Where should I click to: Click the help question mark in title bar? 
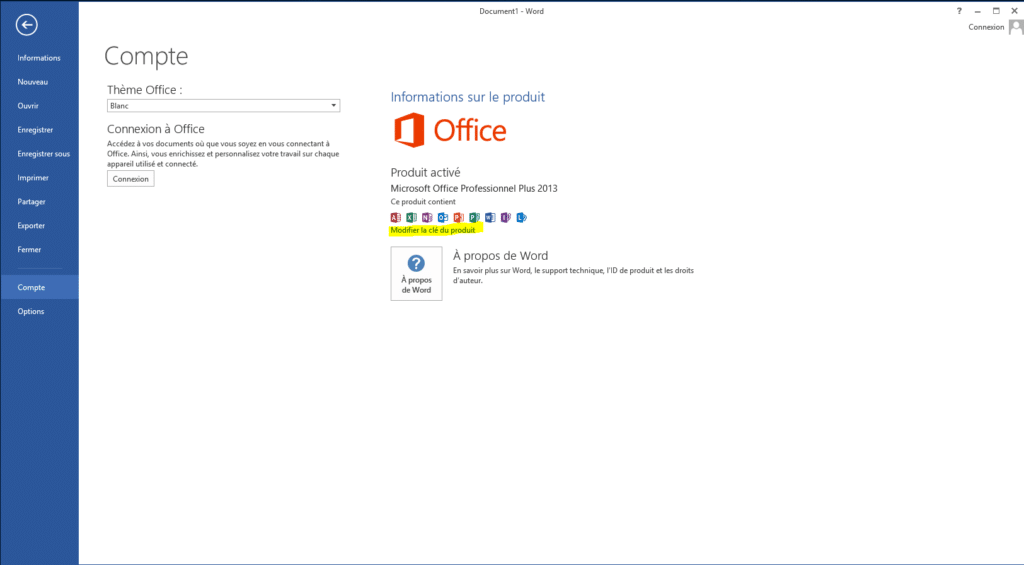(x=959, y=10)
